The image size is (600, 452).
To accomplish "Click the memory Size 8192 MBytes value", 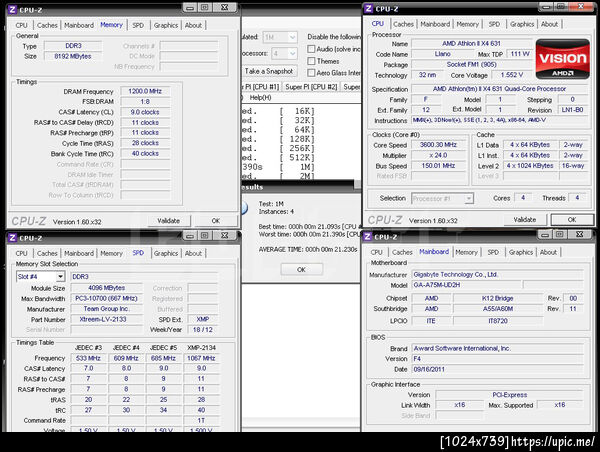I will [73, 56].
